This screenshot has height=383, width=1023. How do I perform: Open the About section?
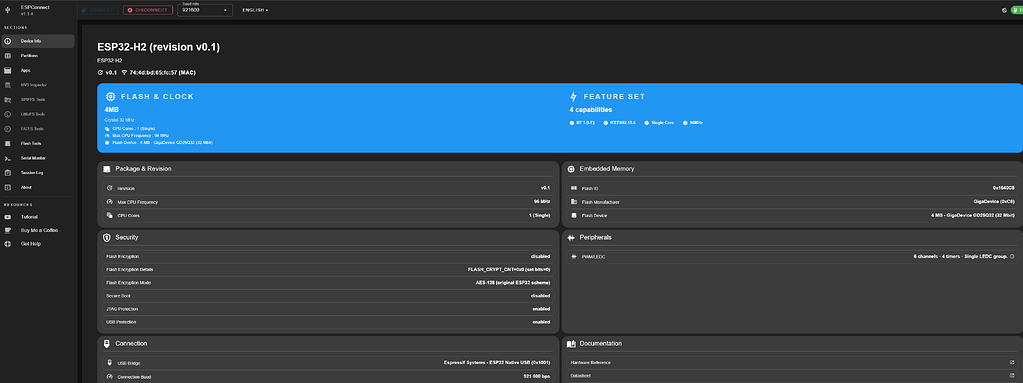click(x=38, y=187)
